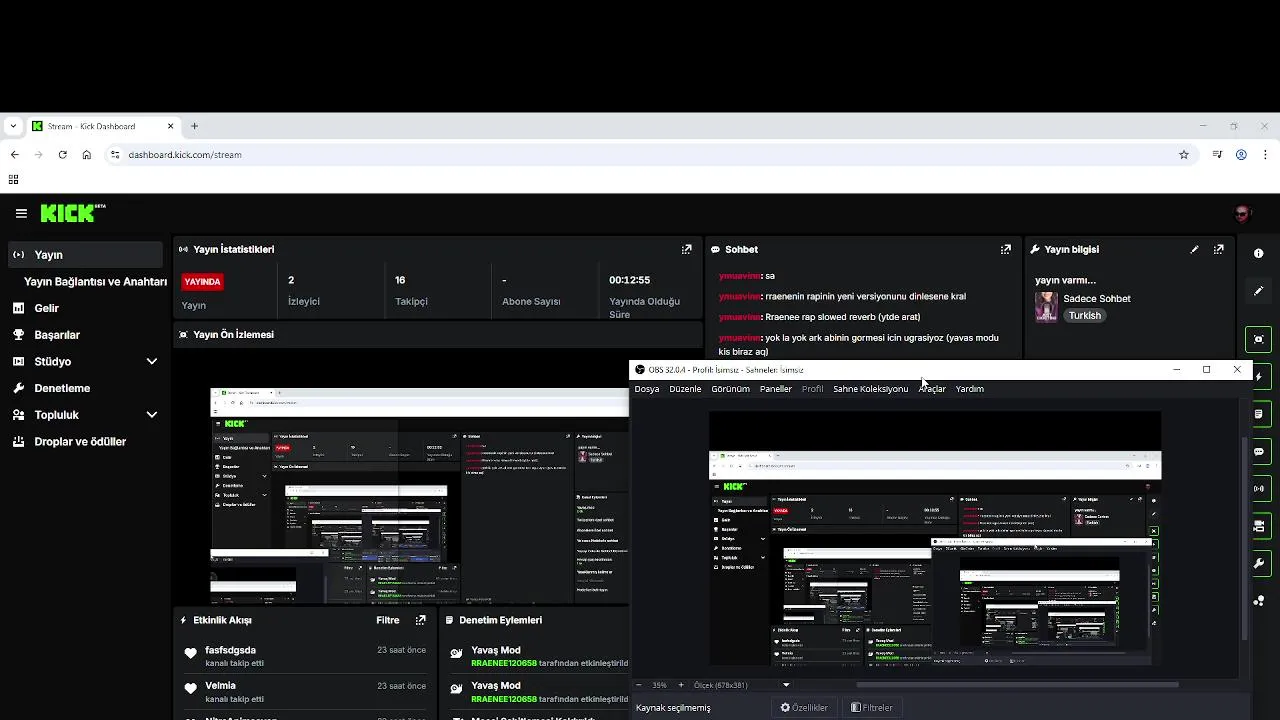The height and width of the screenshot is (720, 1280).
Task: Select Yayın in the Kick sidebar
Action: tap(85, 255)
